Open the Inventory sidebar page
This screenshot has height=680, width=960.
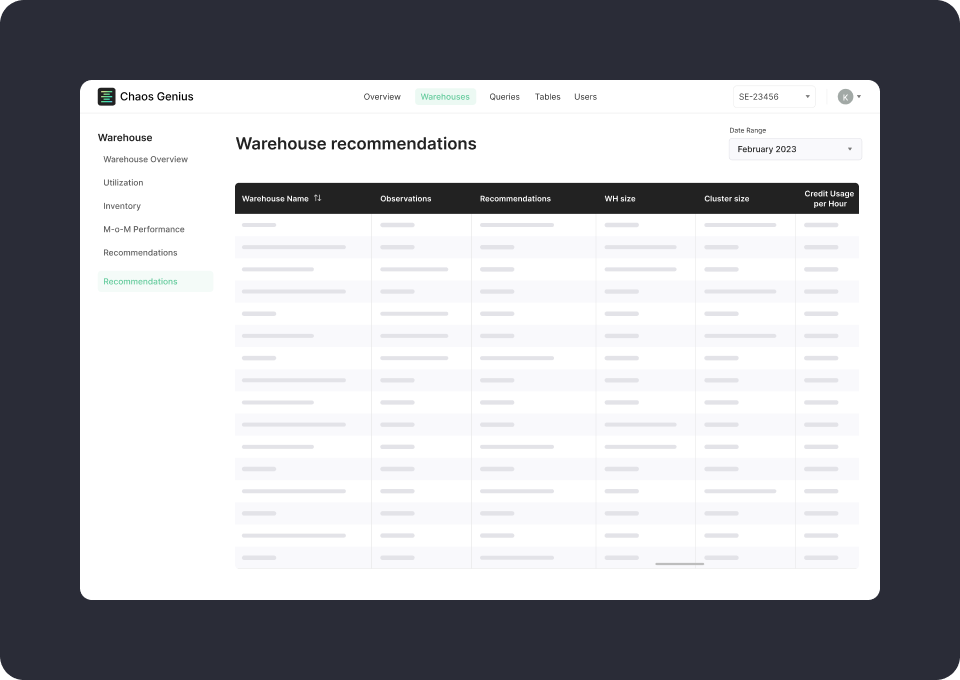point(122,206)
